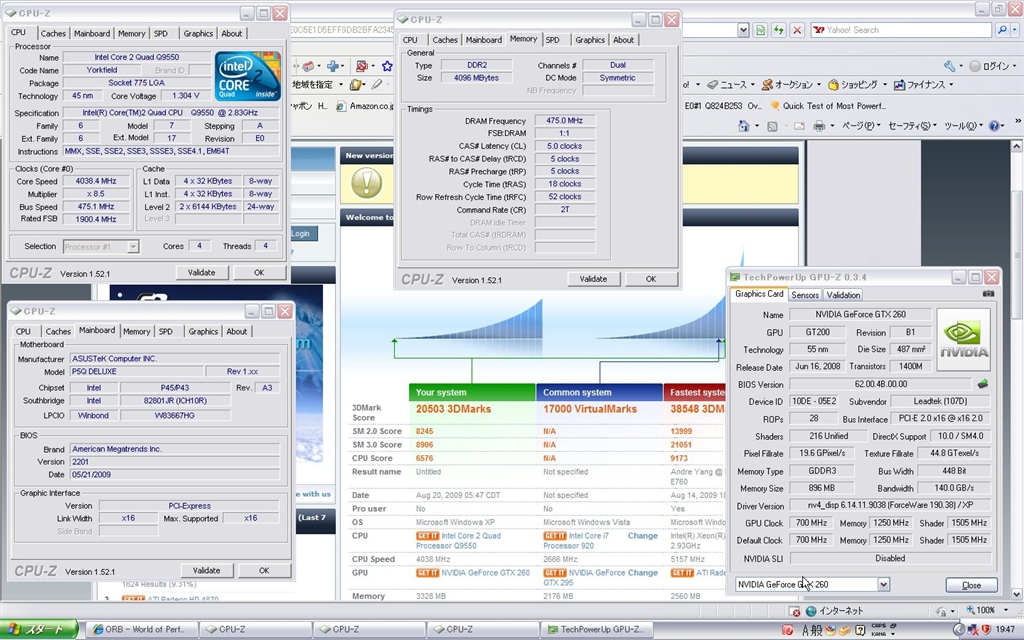Image resolution: width=1024 pixels, height=640 pixels.
Task: Click the tray expand arrow near the clock
Action: (958, 630)
